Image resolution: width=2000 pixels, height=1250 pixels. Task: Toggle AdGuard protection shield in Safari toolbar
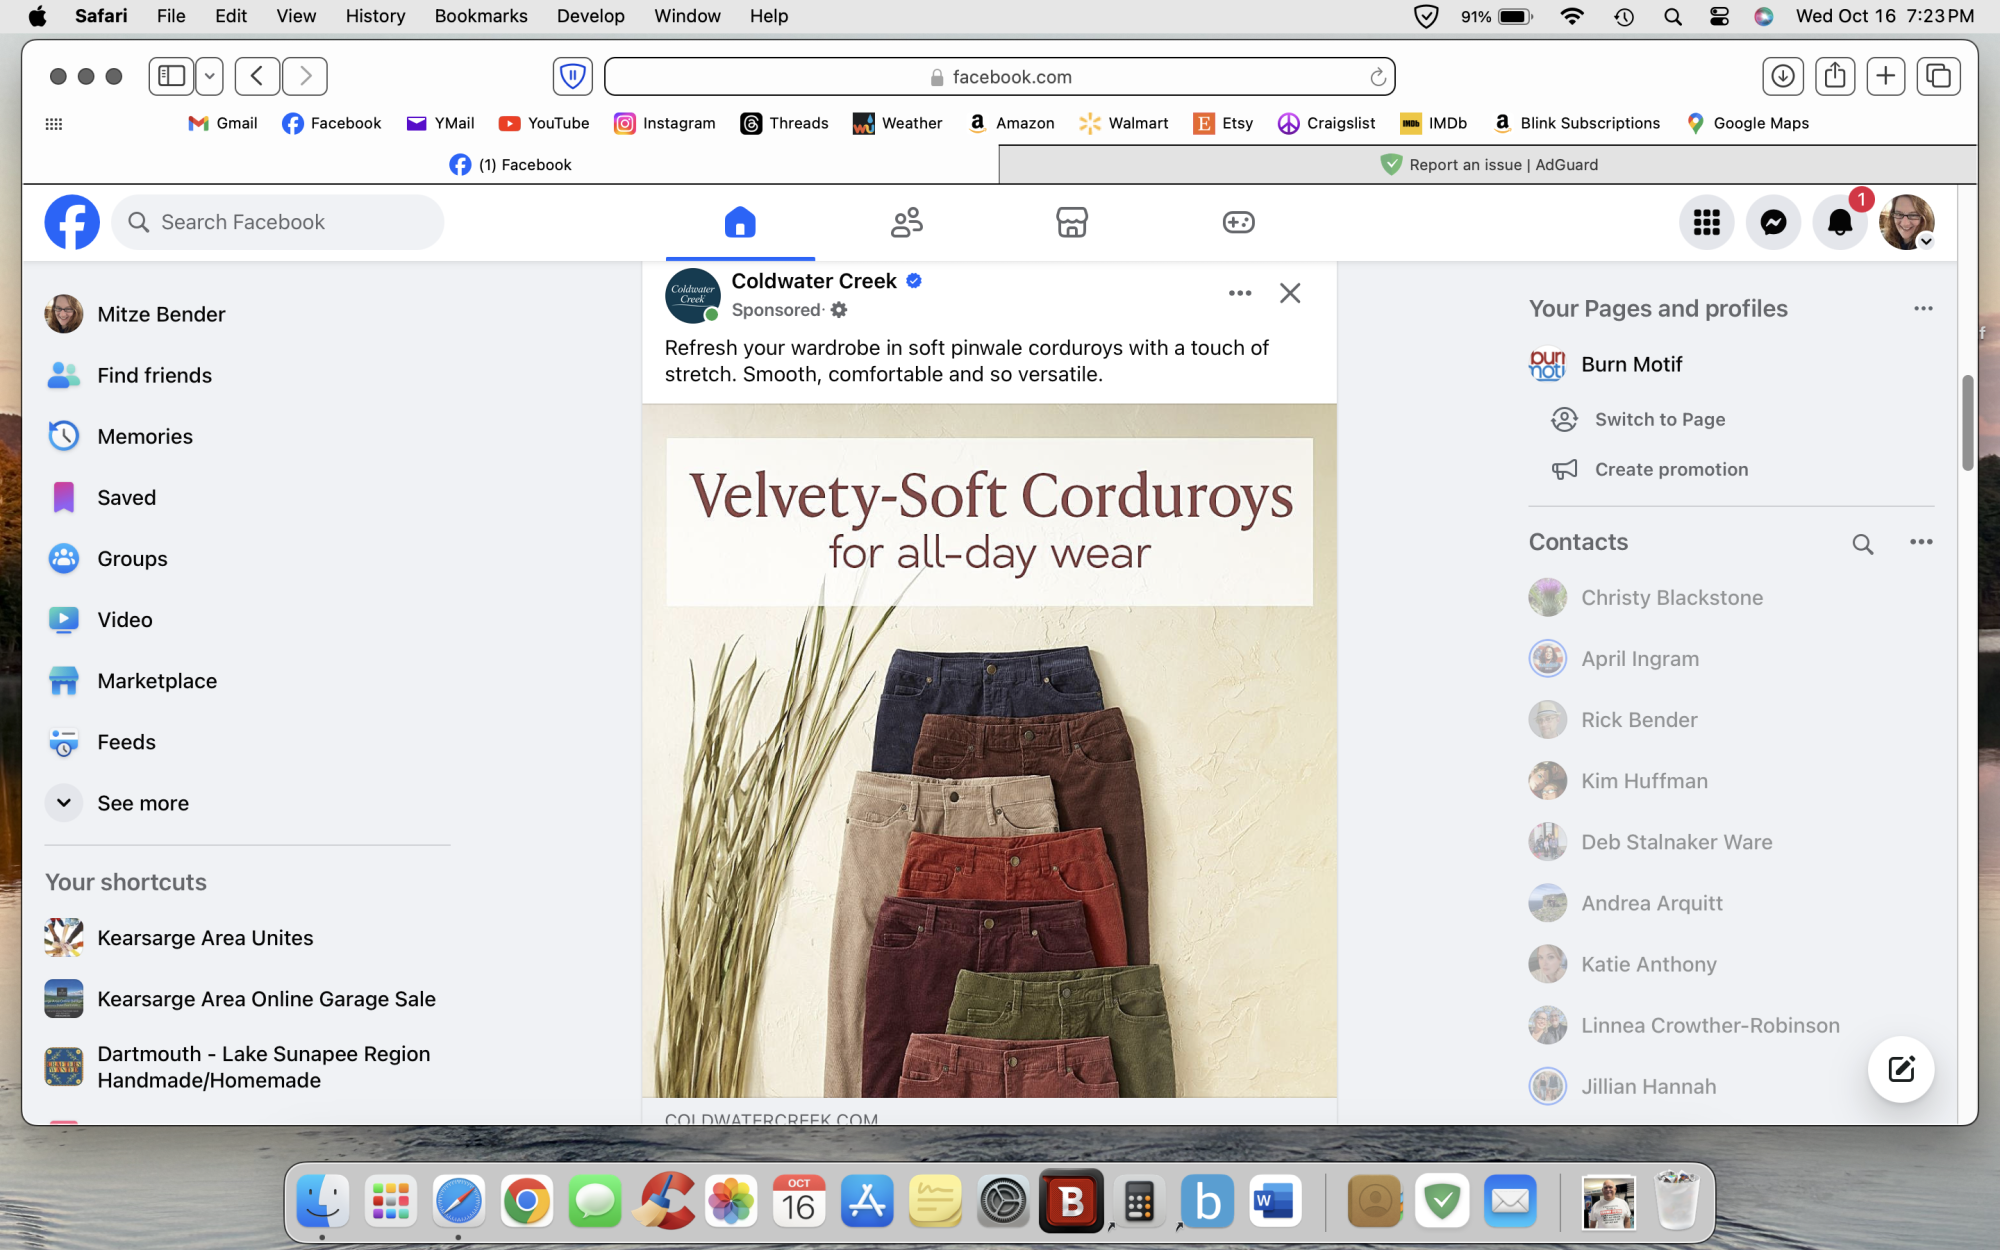pos(572,76)
